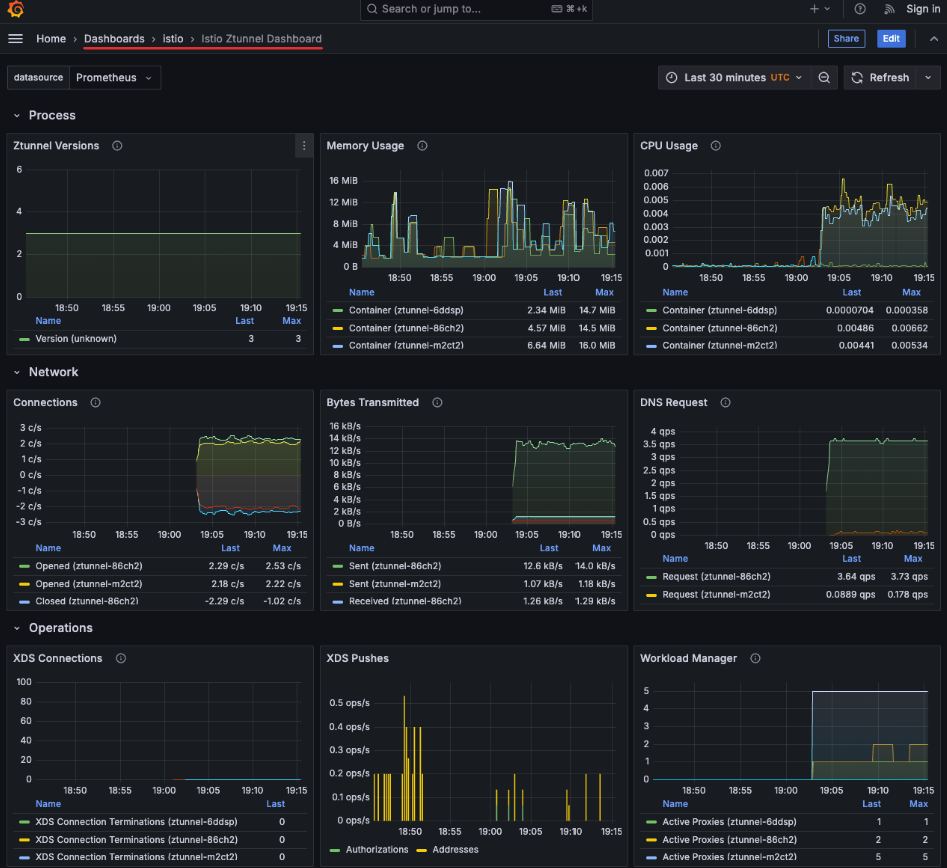Viewport: 947px width, 868px height.
Task: Toggle Container (ztunnel-86ch2) in Memory Usage legend
Action: 406,329
